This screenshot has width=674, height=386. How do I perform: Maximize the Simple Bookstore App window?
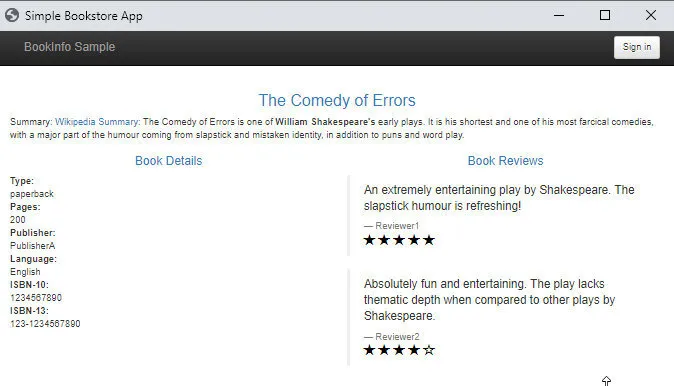click(605, 15)
